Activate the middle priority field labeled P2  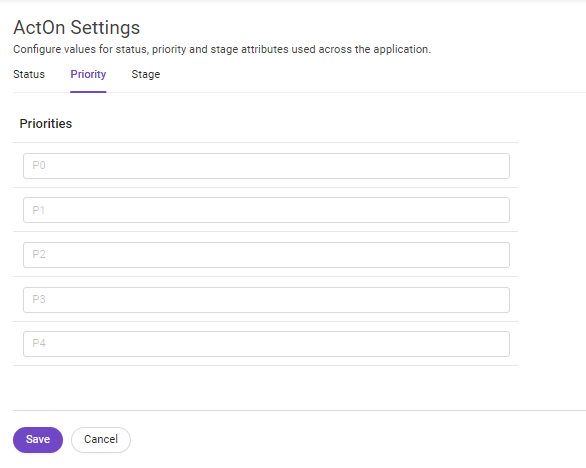click(x=266, y=255)
